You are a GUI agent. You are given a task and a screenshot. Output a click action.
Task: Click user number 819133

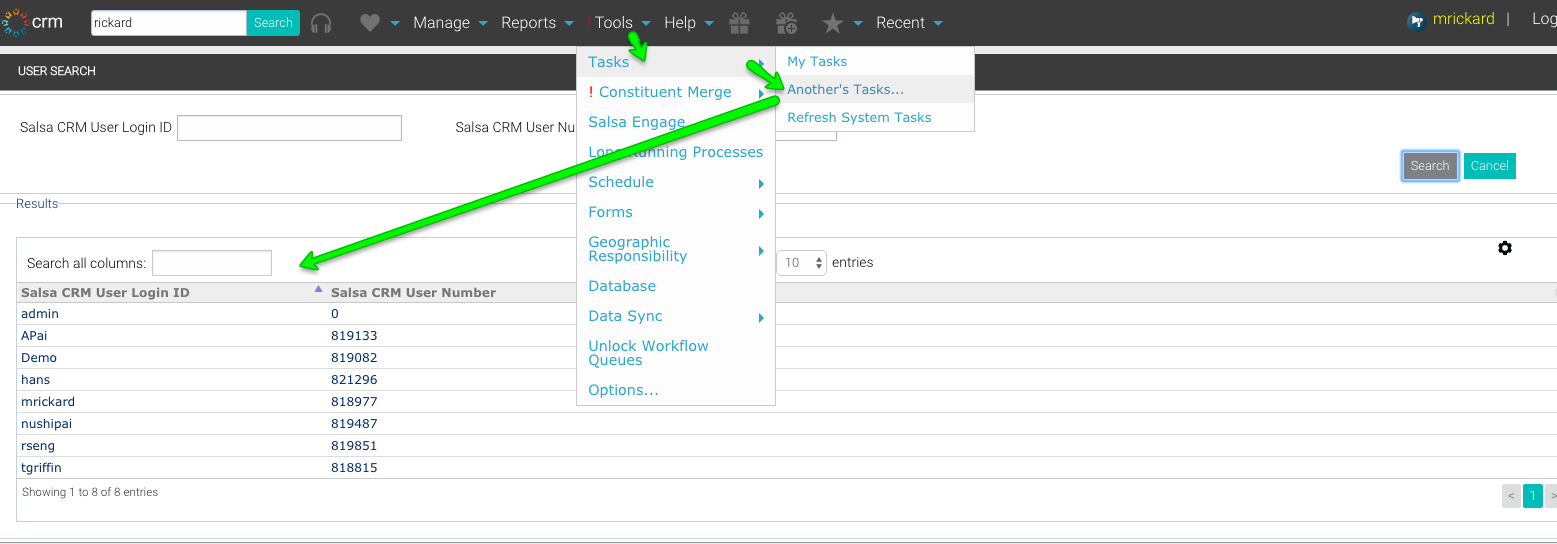(354, 336)
